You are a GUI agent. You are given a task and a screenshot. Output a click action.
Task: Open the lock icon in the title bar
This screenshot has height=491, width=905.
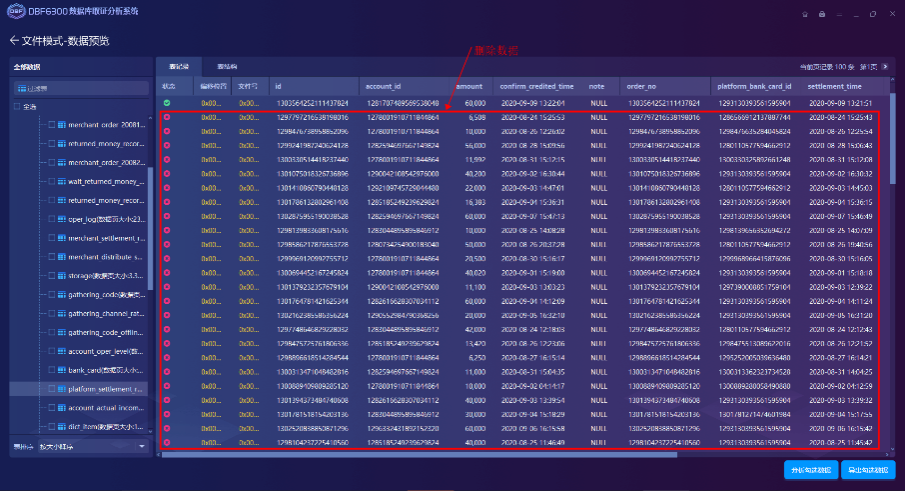click(822, 14)
